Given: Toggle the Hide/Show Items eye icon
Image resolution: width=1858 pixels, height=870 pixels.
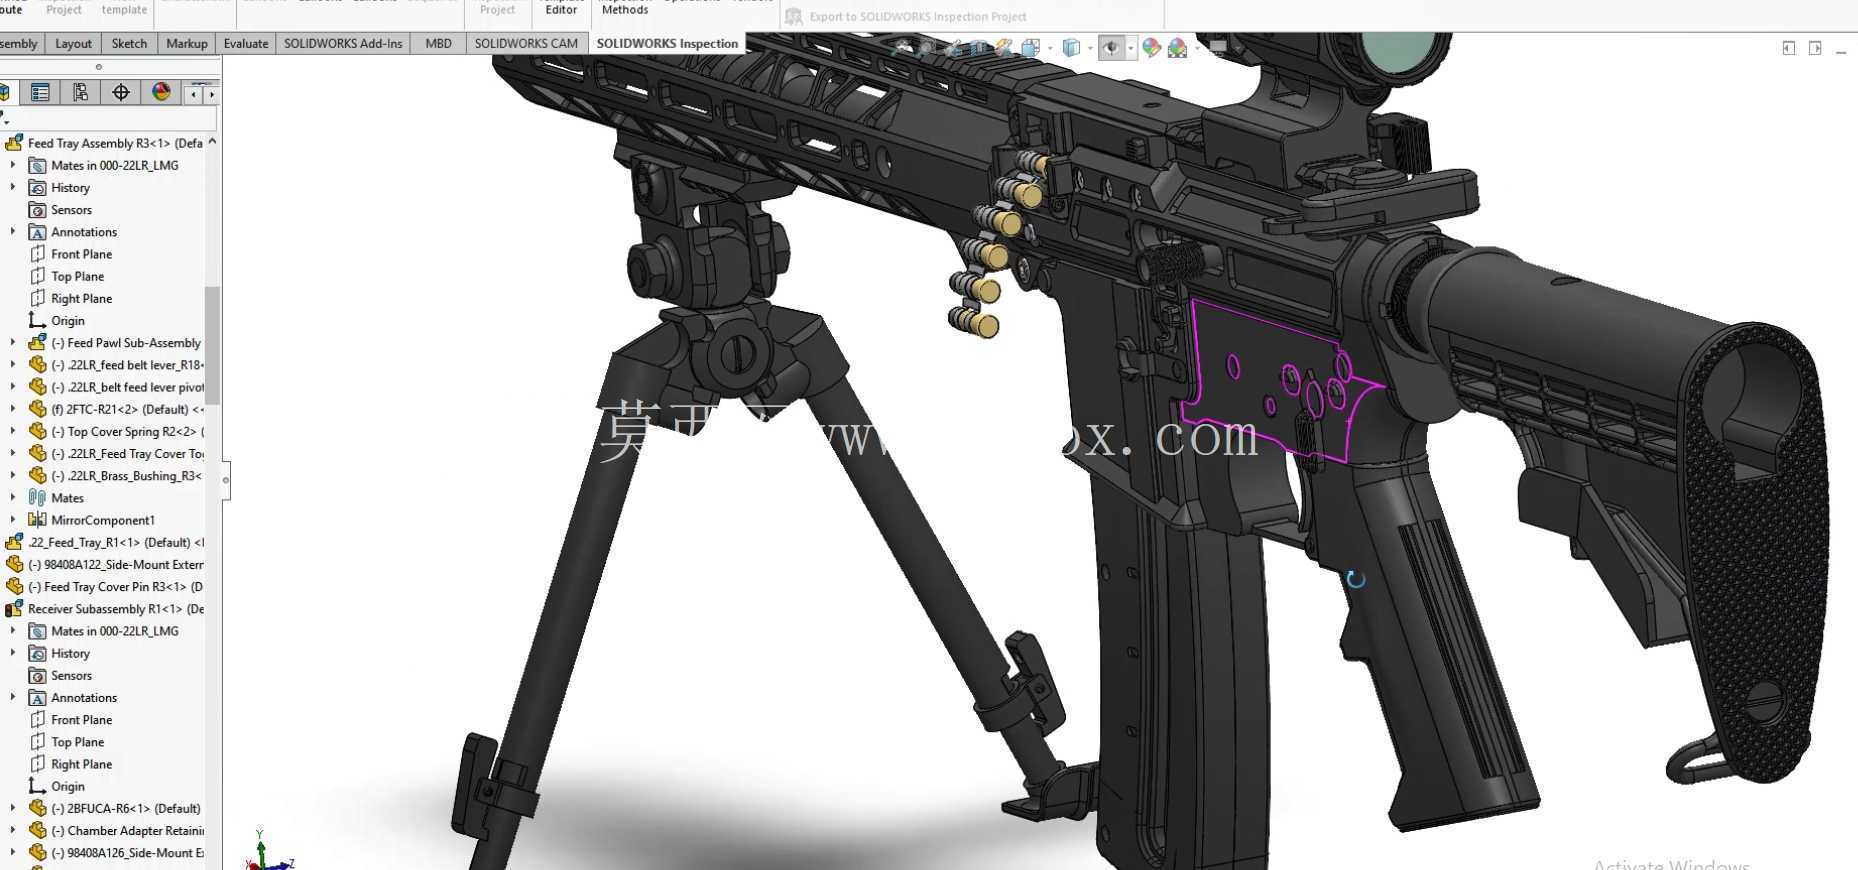Looking at the screenshot, I should click(1111, 47).
